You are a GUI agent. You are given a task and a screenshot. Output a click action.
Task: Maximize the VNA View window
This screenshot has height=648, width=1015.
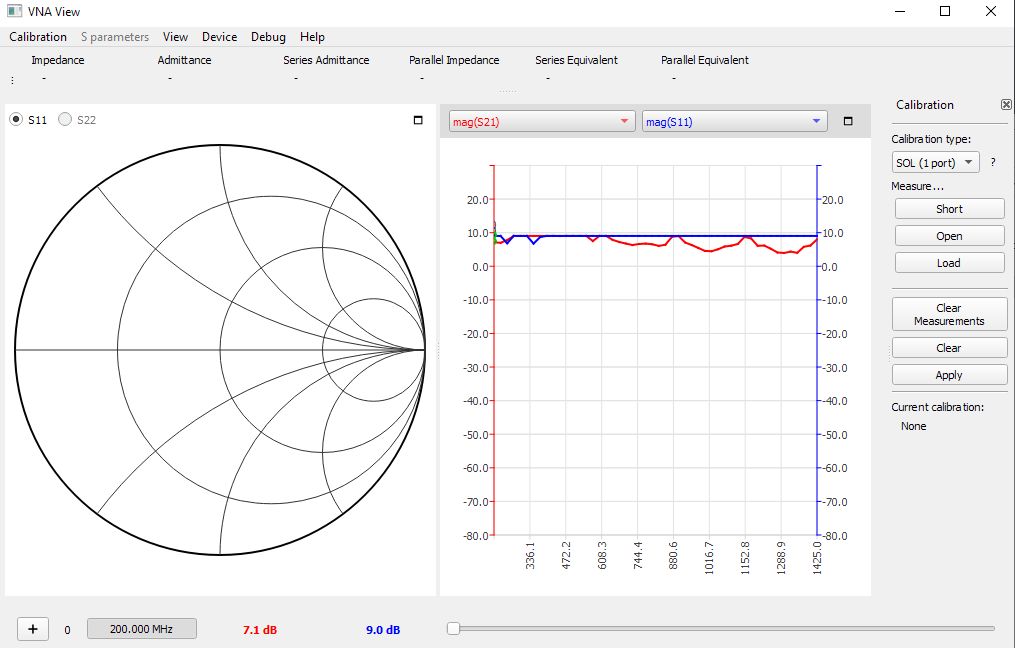pyautogui.click(x=945, y=11)
